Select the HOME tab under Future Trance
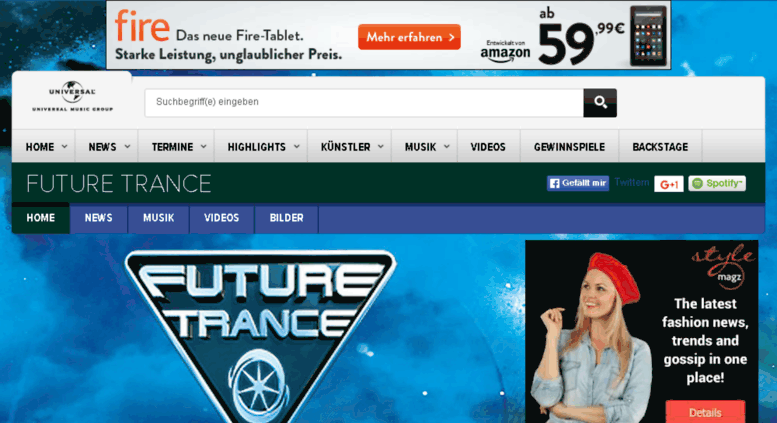This screenshot has width=777, height=423. click(41, 218)
